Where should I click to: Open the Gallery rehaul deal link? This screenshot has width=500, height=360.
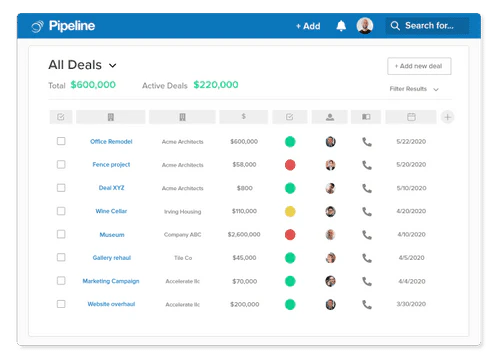(112, 258)
